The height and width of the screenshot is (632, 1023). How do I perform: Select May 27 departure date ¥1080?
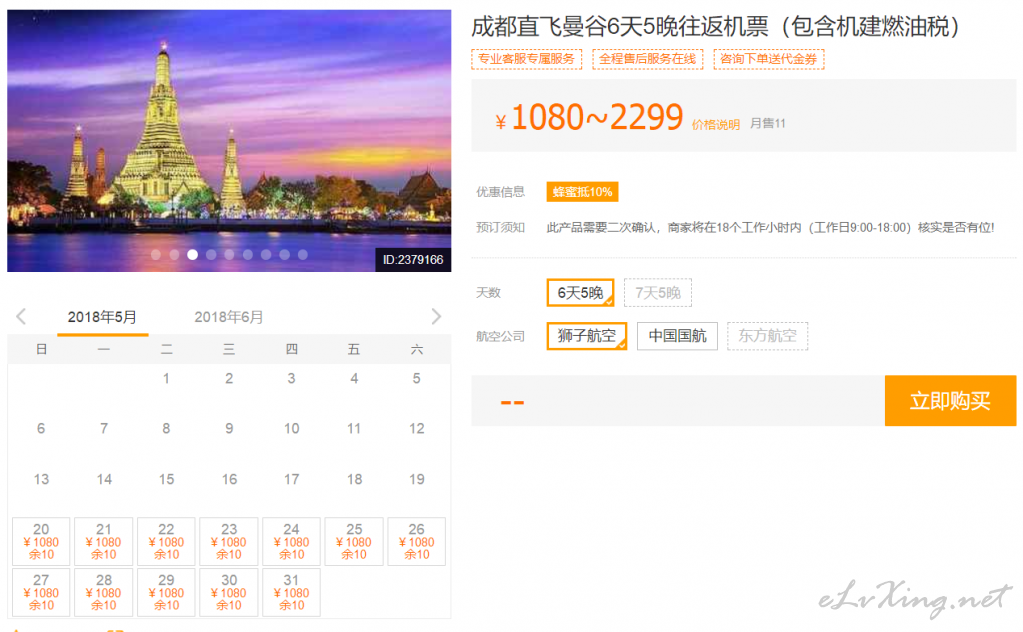(x=41, y=592)
